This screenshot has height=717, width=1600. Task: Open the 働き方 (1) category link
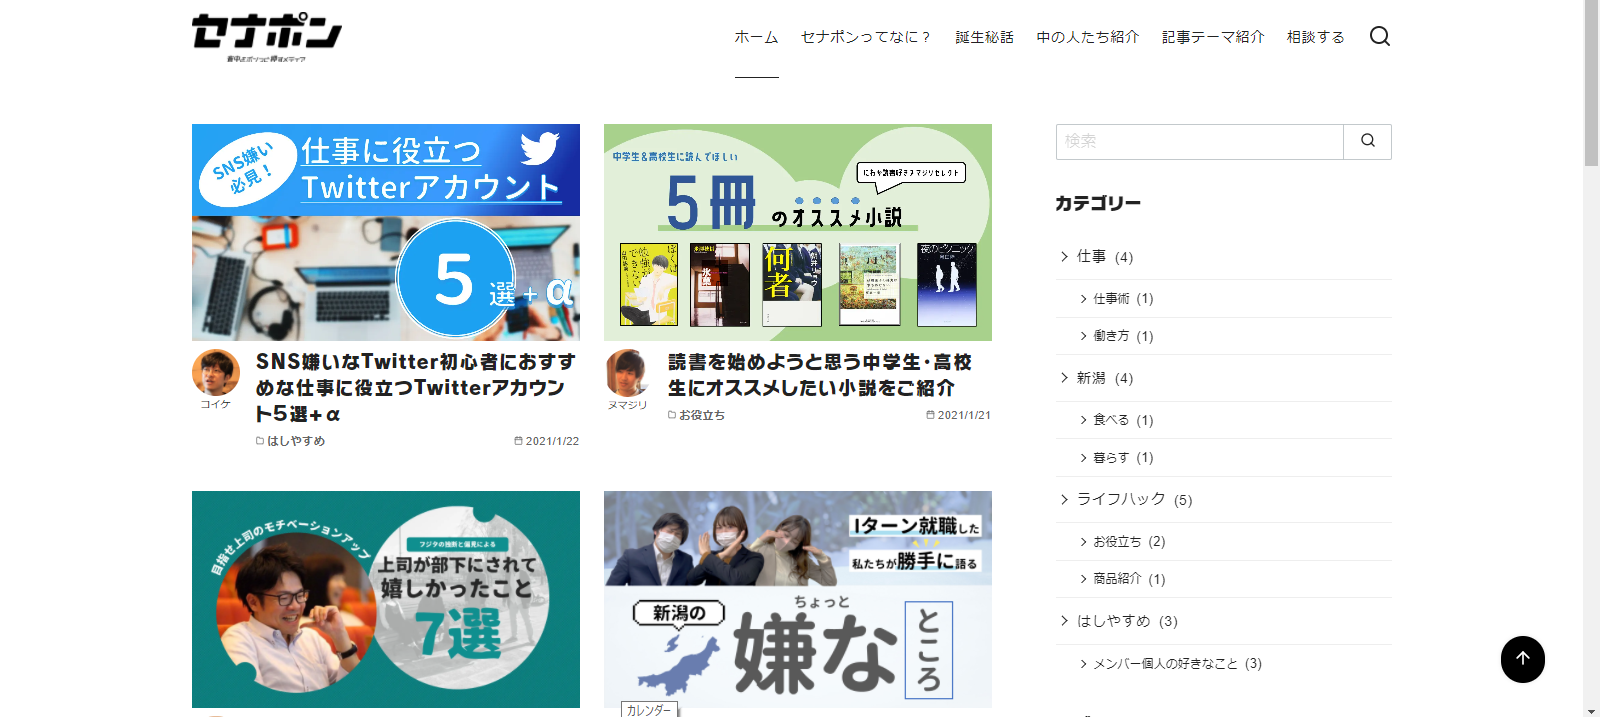(1123, 336)
